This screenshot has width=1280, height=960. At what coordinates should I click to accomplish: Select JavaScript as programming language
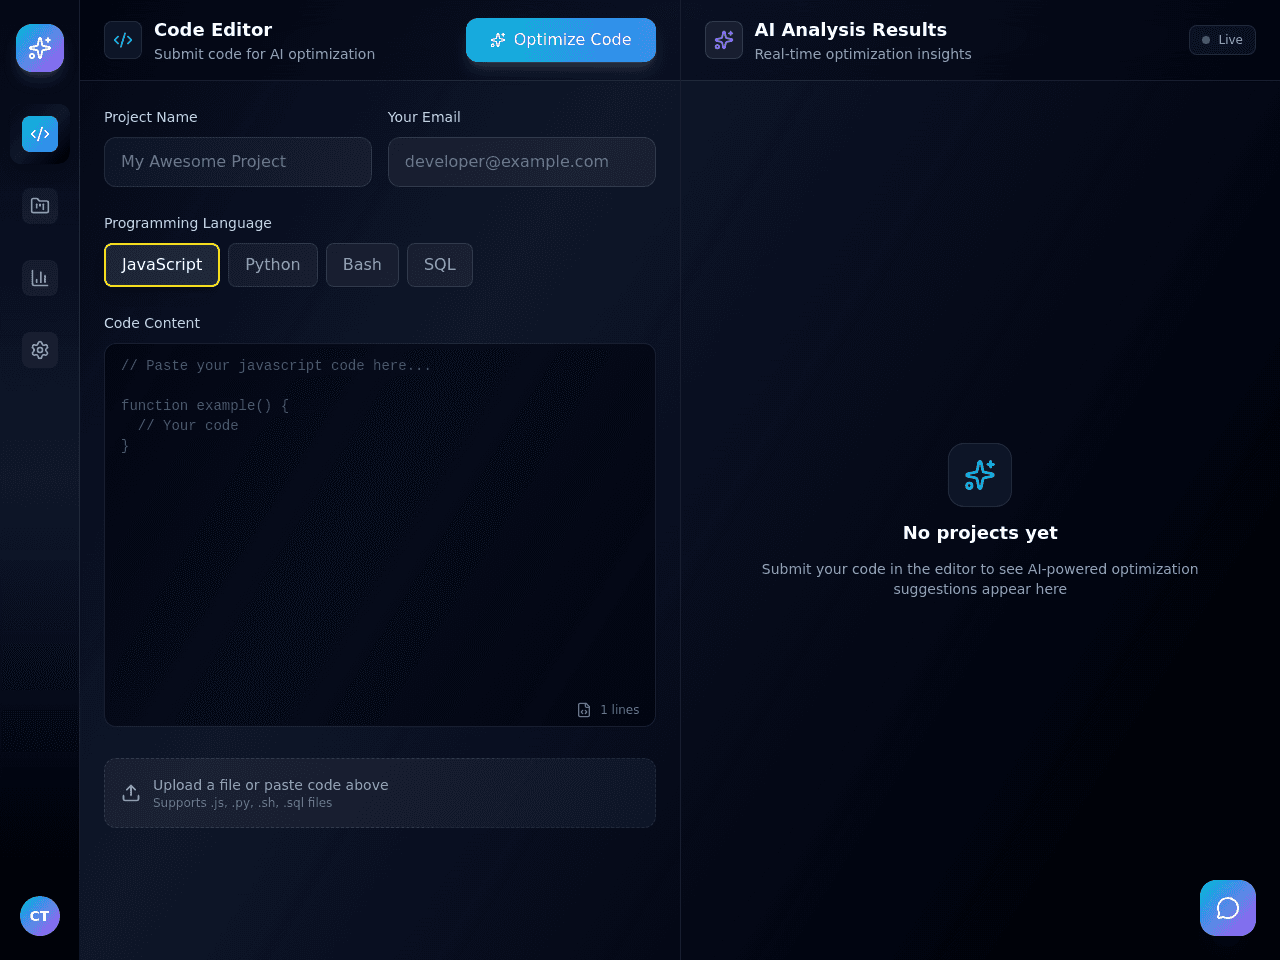click(162, 265)
